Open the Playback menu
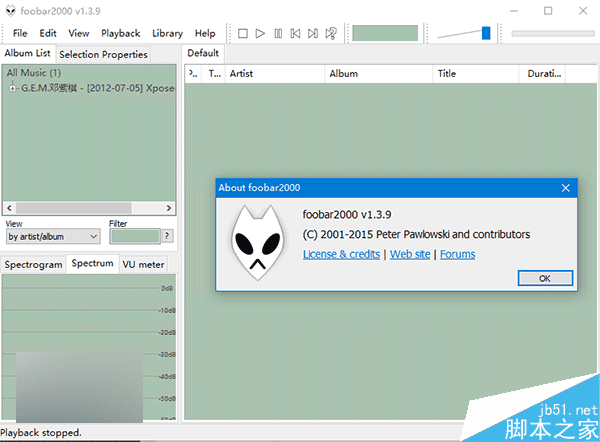 [x=121, y=33]
